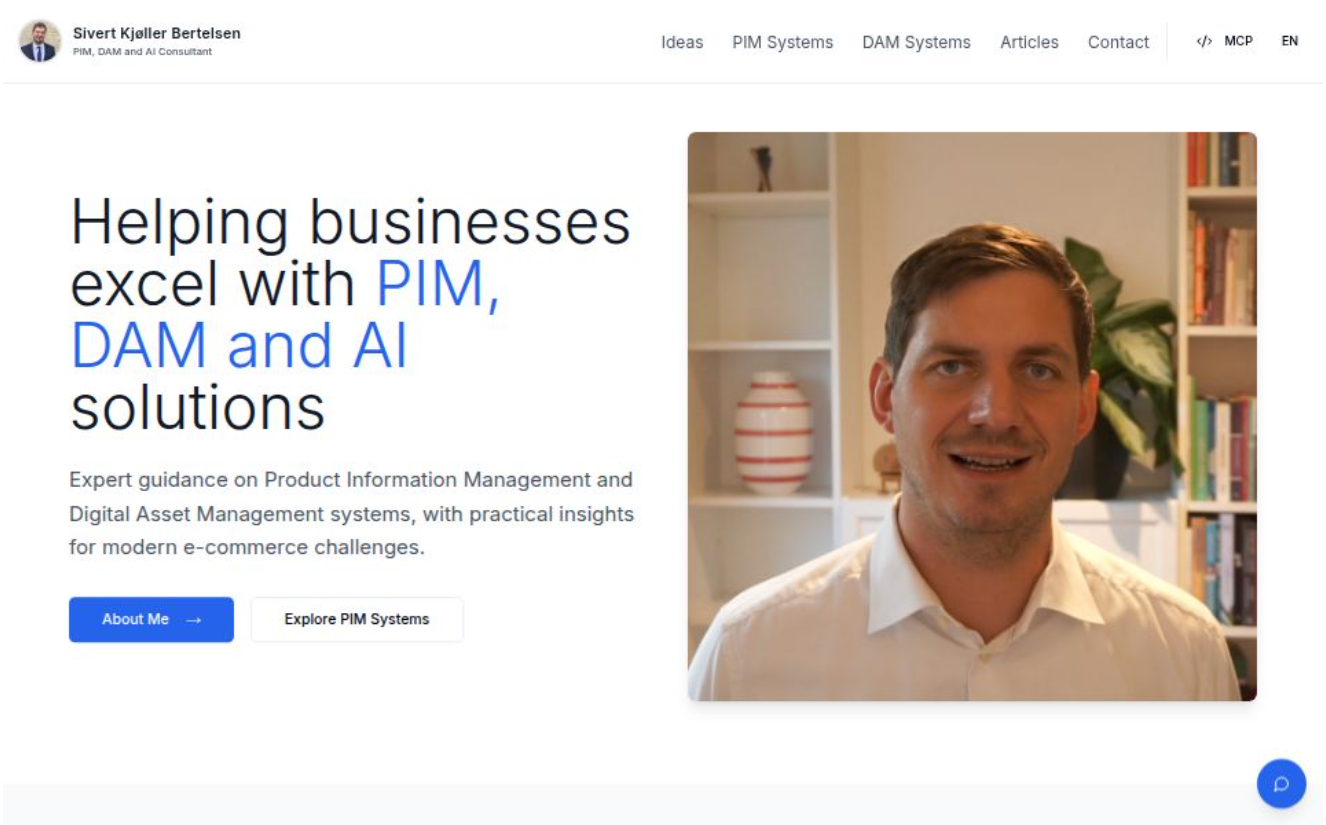Click the grey section band at page bottom

point(663,805)
